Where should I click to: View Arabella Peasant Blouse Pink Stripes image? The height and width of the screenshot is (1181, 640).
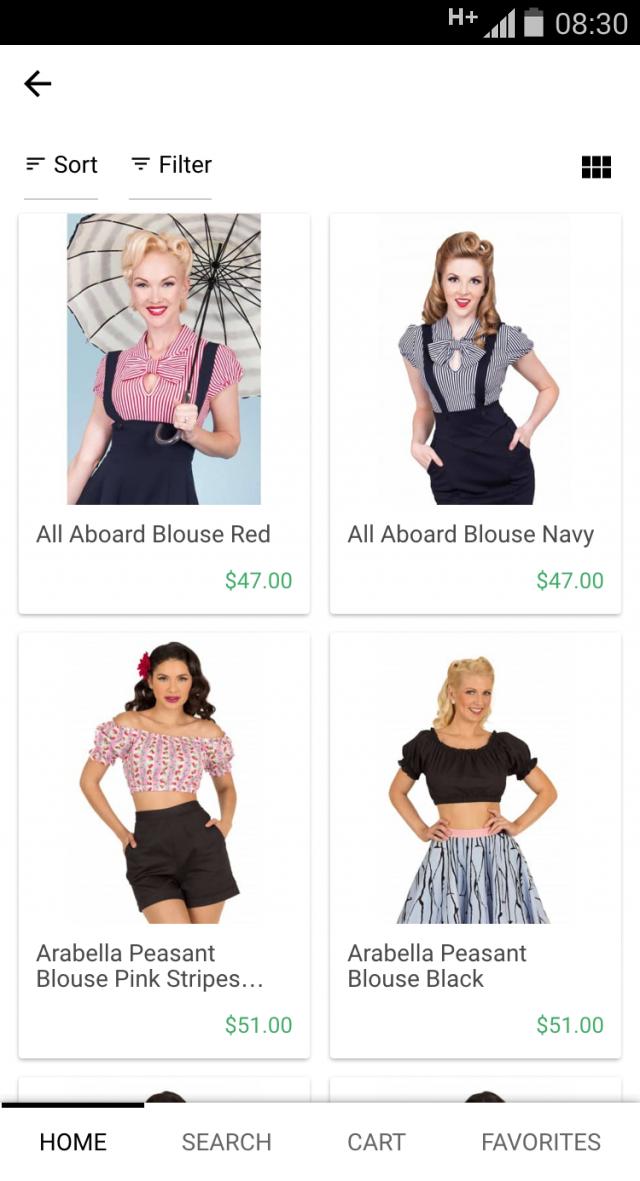coord(164,778)
